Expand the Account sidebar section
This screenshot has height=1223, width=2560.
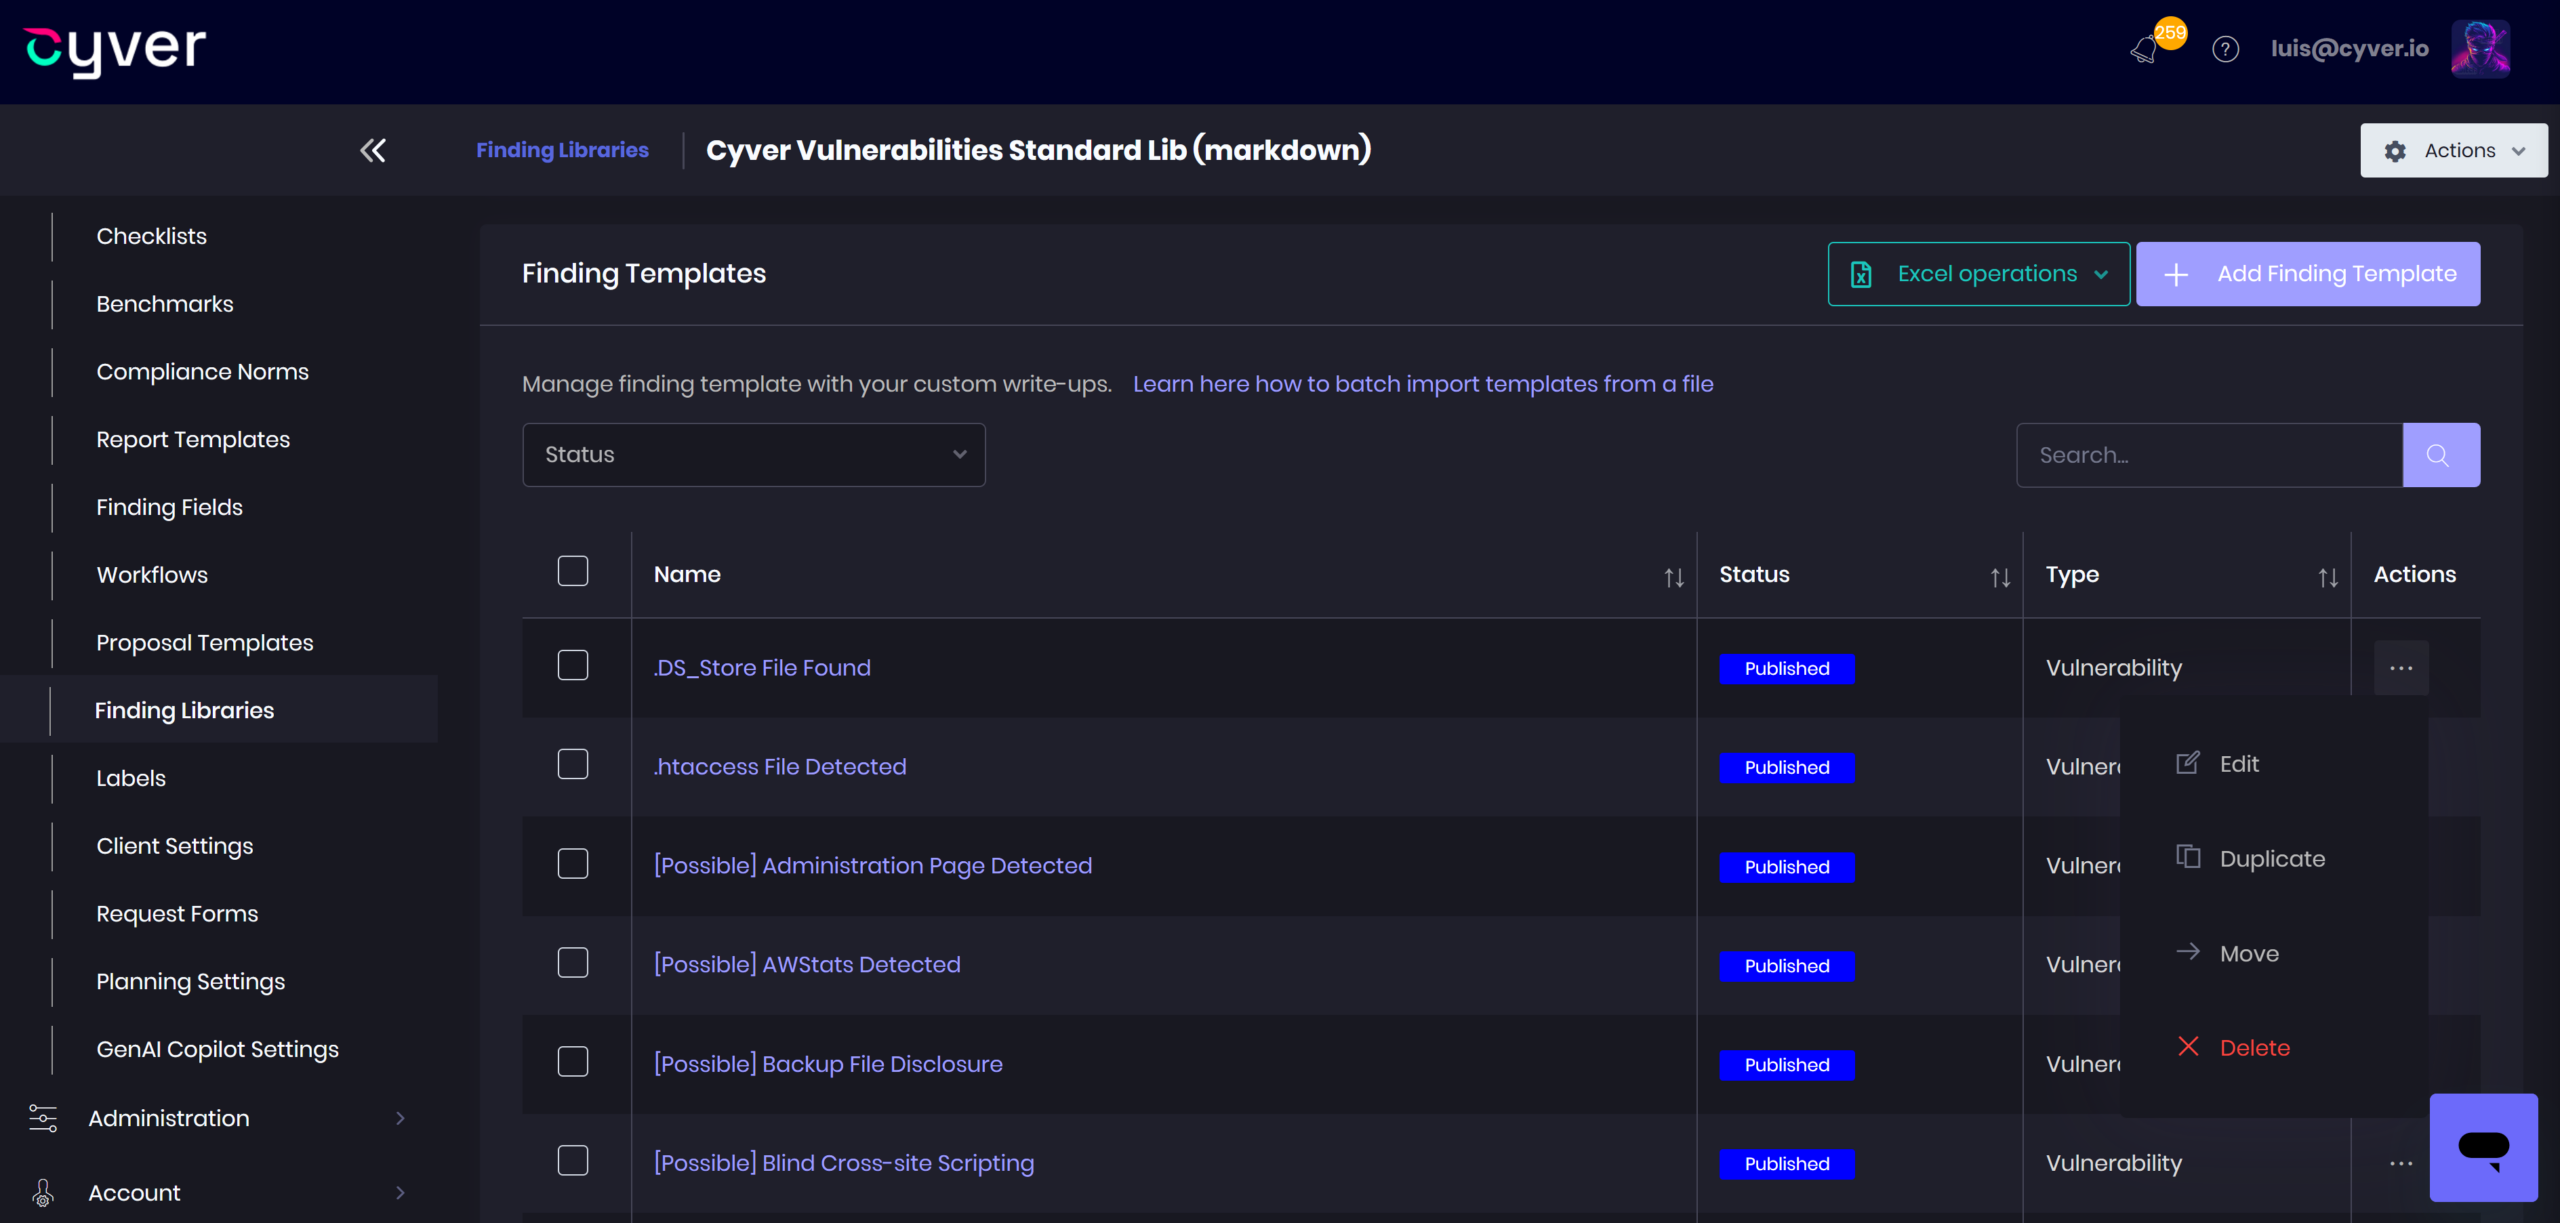[218, 1192]
